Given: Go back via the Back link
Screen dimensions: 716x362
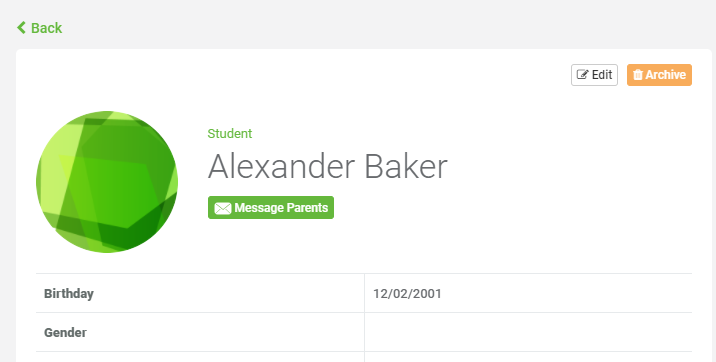Looking at the screenshot, I should point(39,28).
